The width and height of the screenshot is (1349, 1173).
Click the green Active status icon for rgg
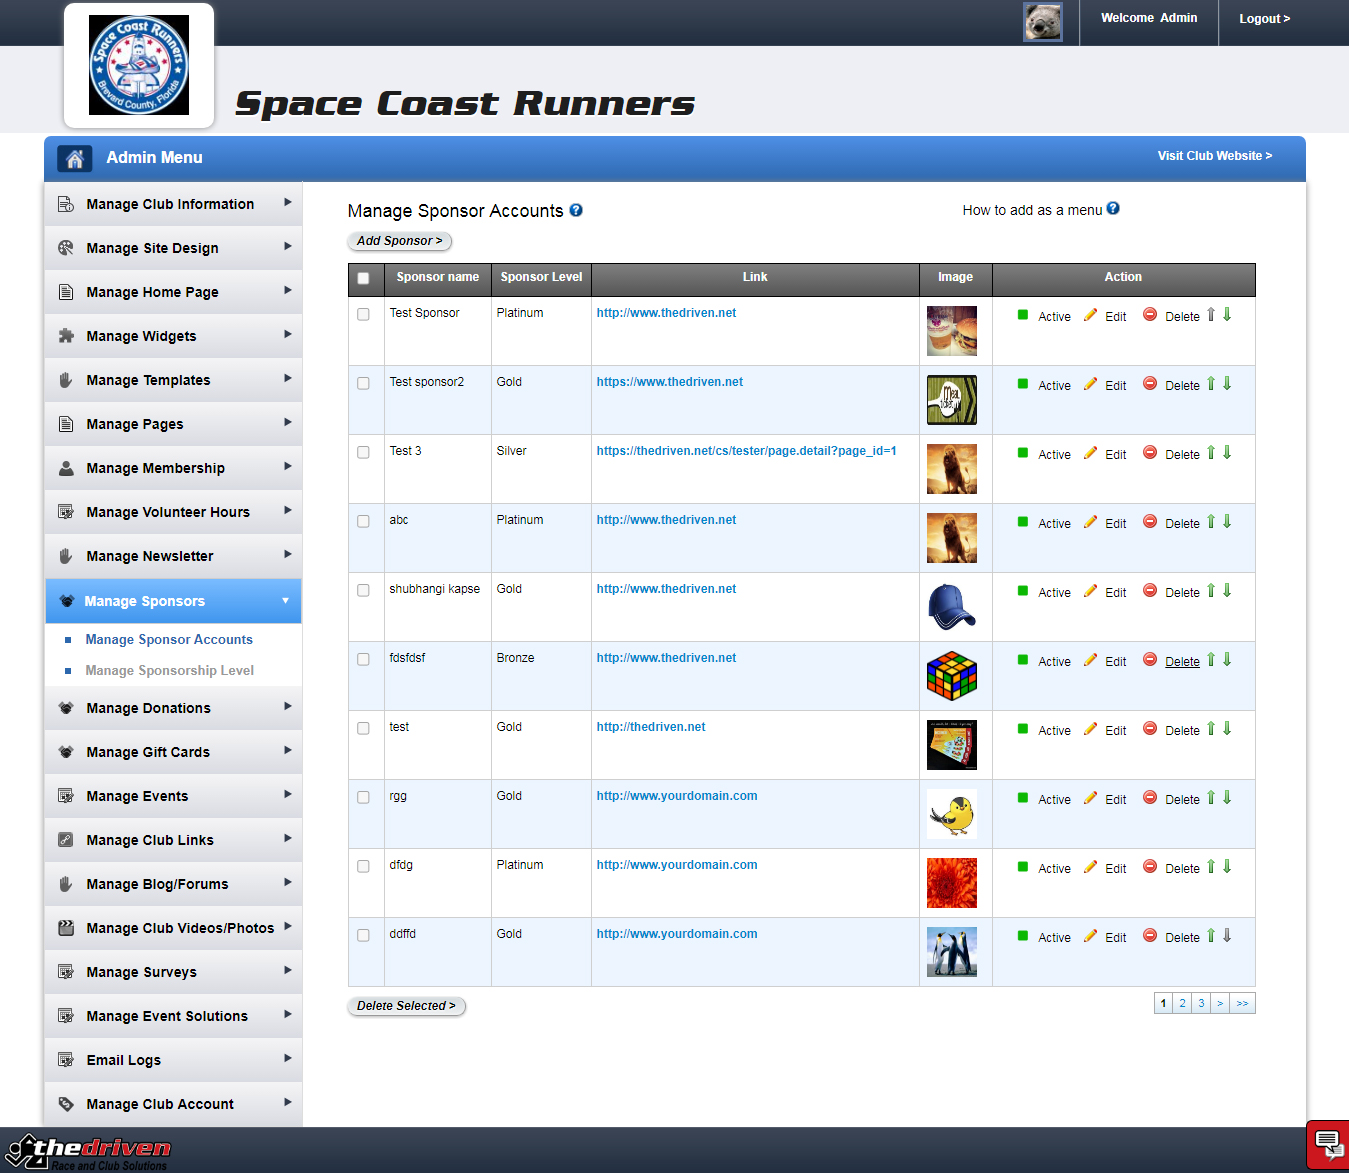[x=1023, y=798]
